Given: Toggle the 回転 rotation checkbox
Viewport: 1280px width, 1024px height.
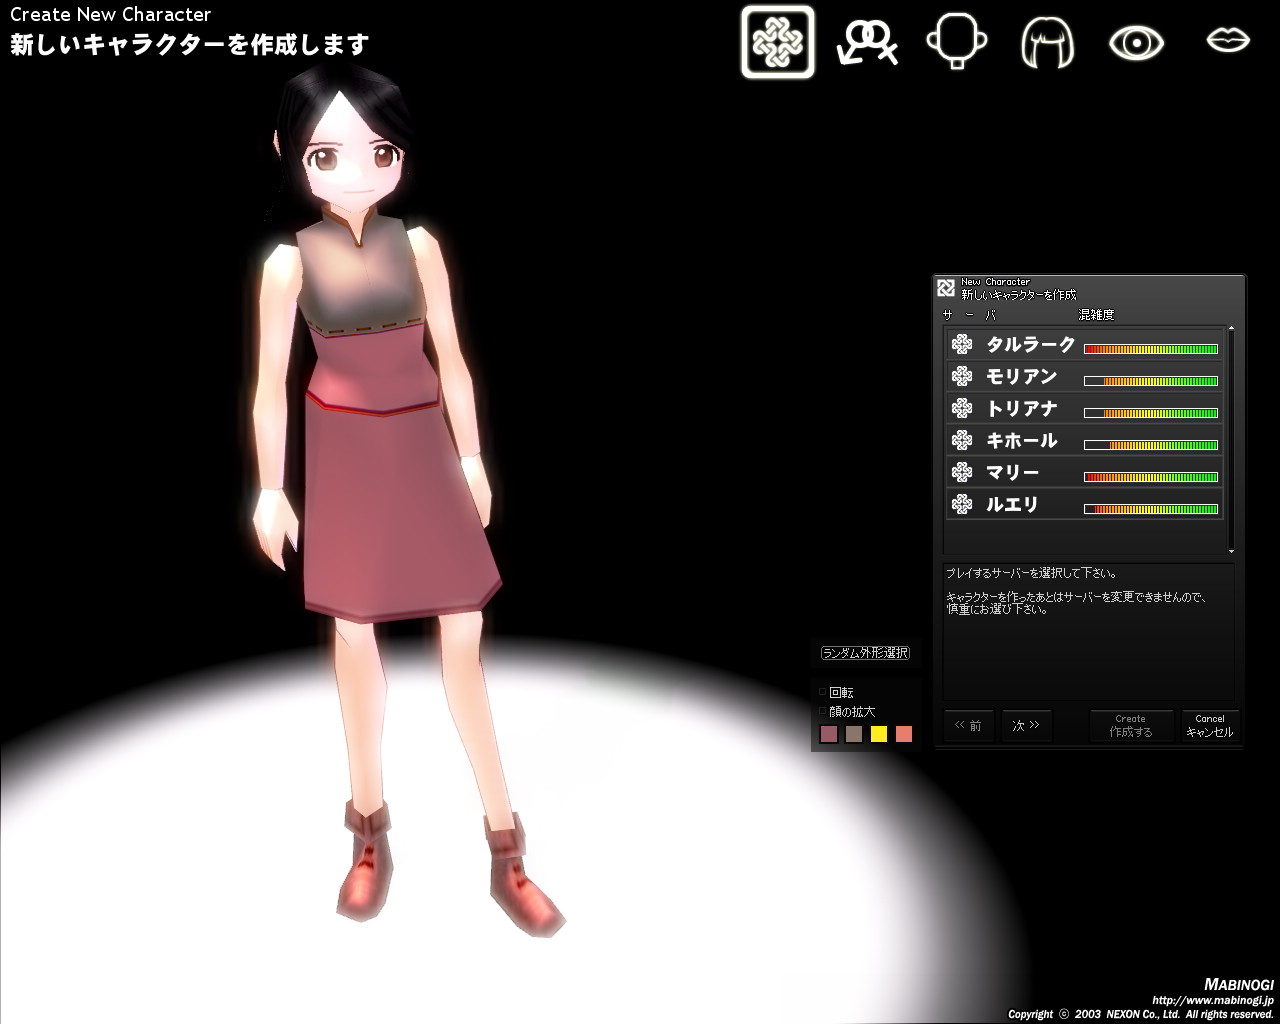Looking at the screenshot, I should tap(823, 692).
